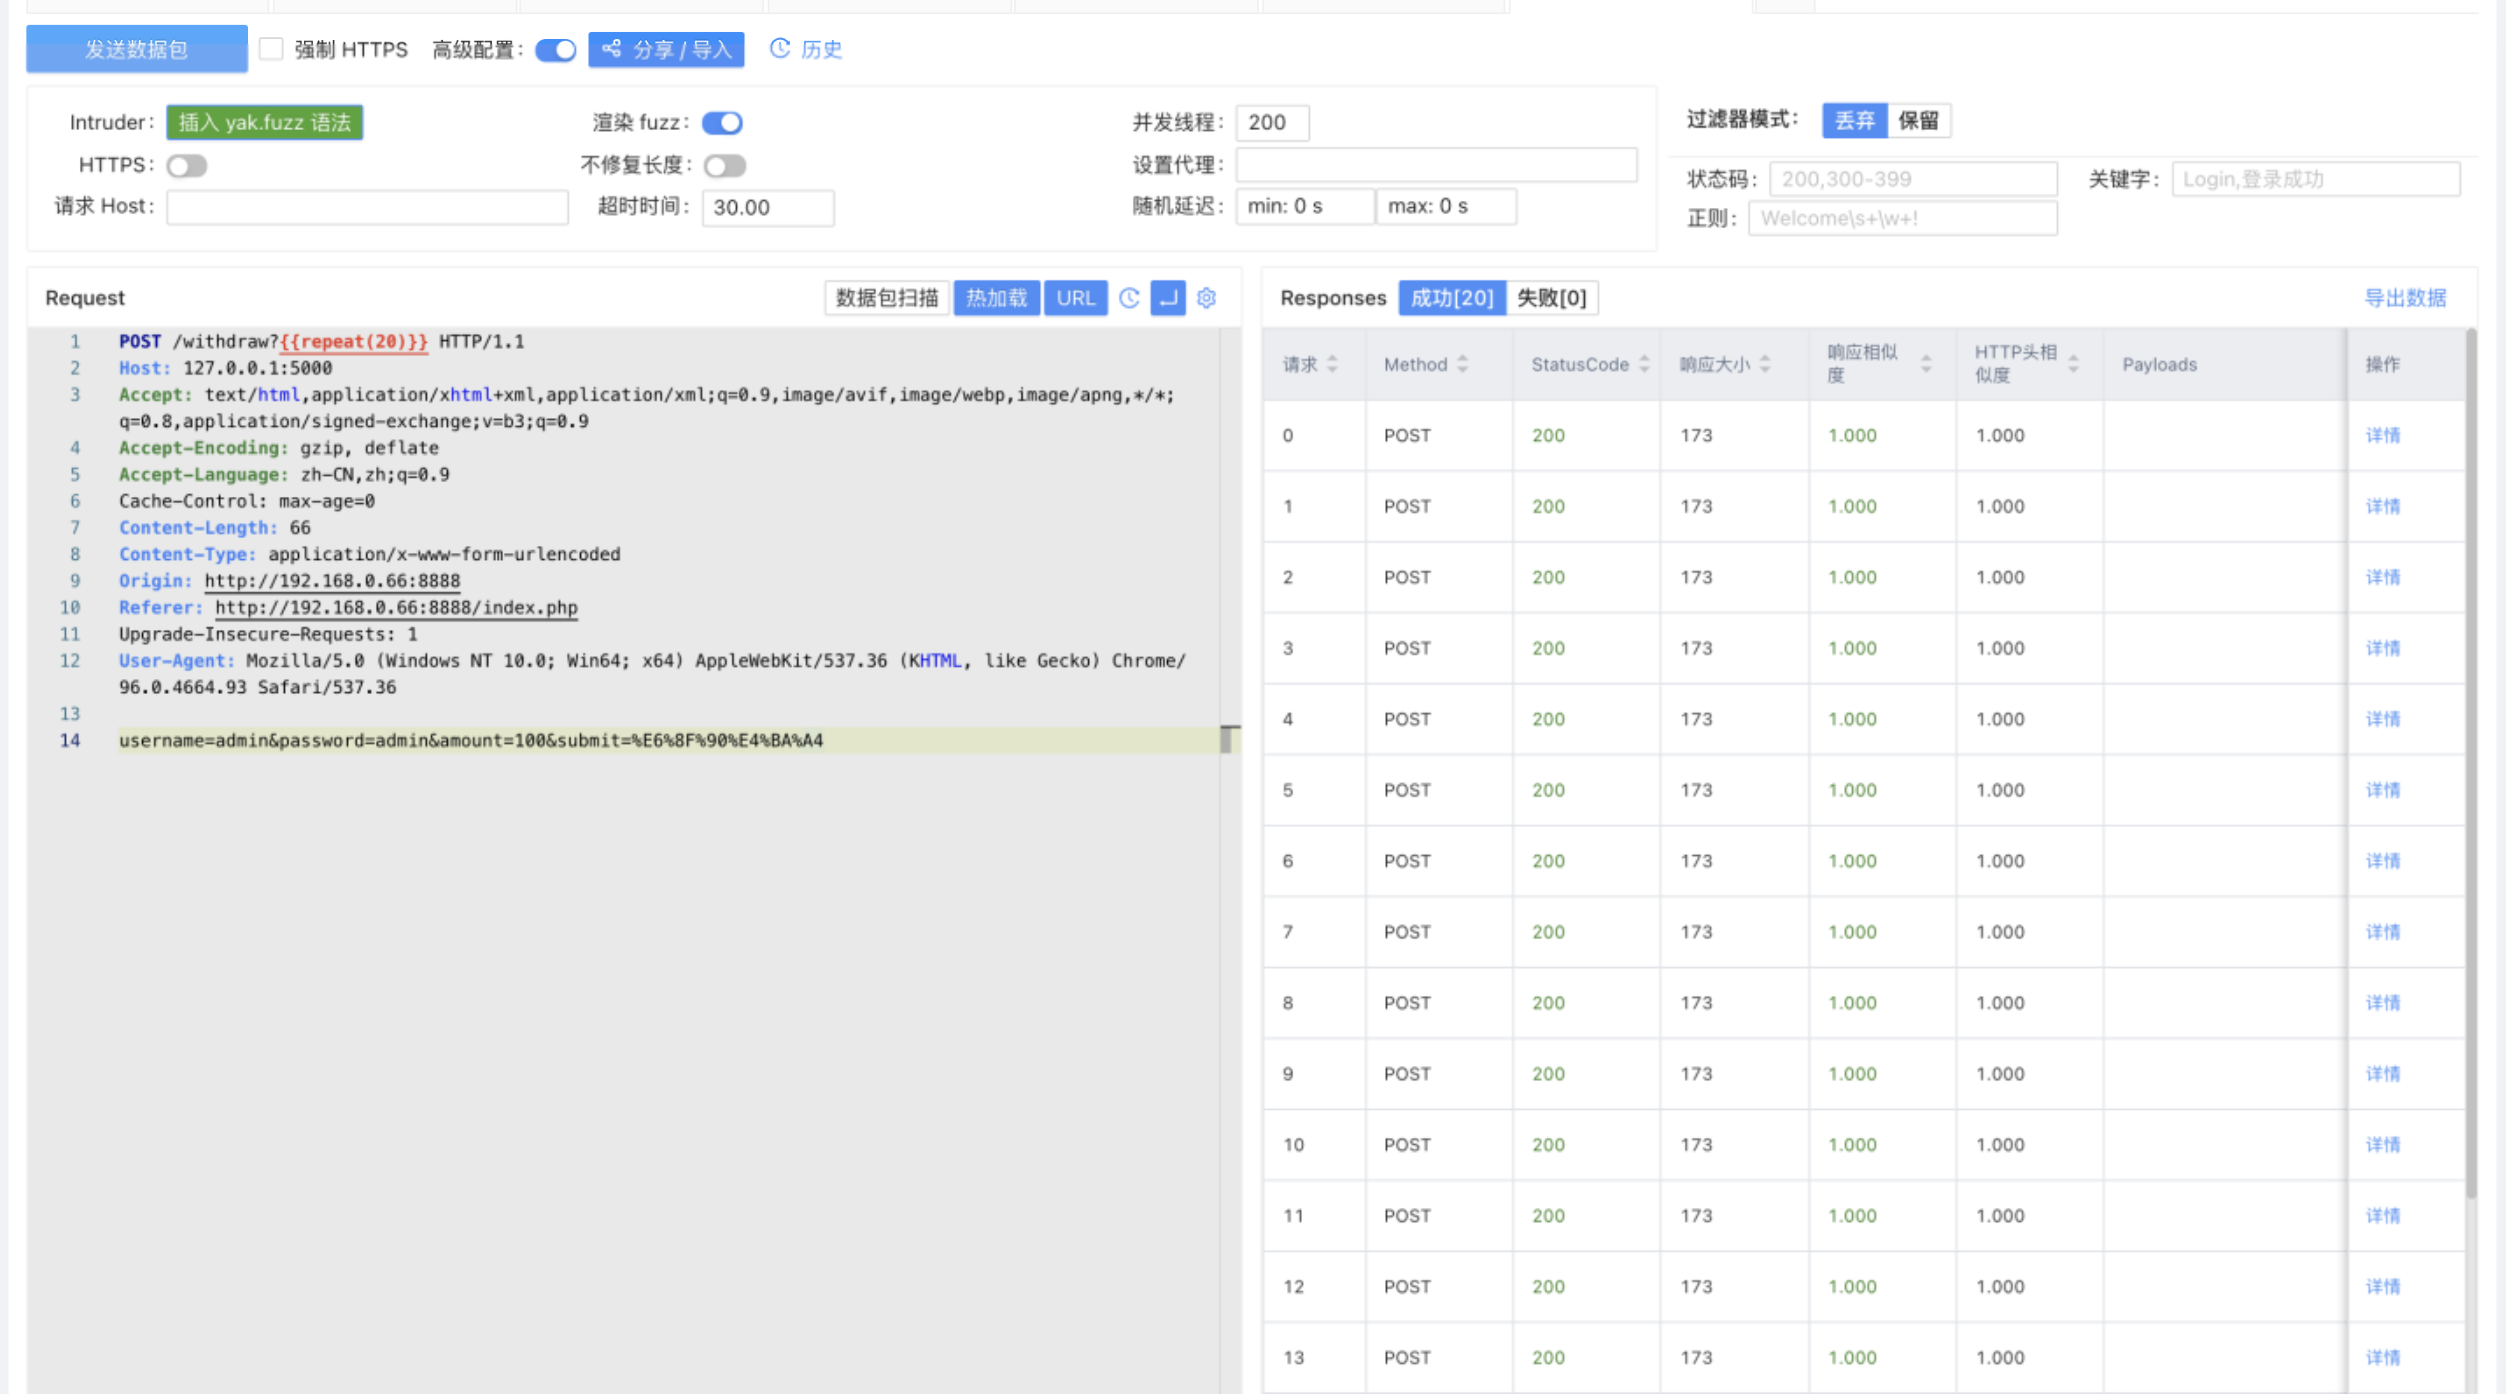
Task: Open 详情 for request 2
Action: [2383, 577]
